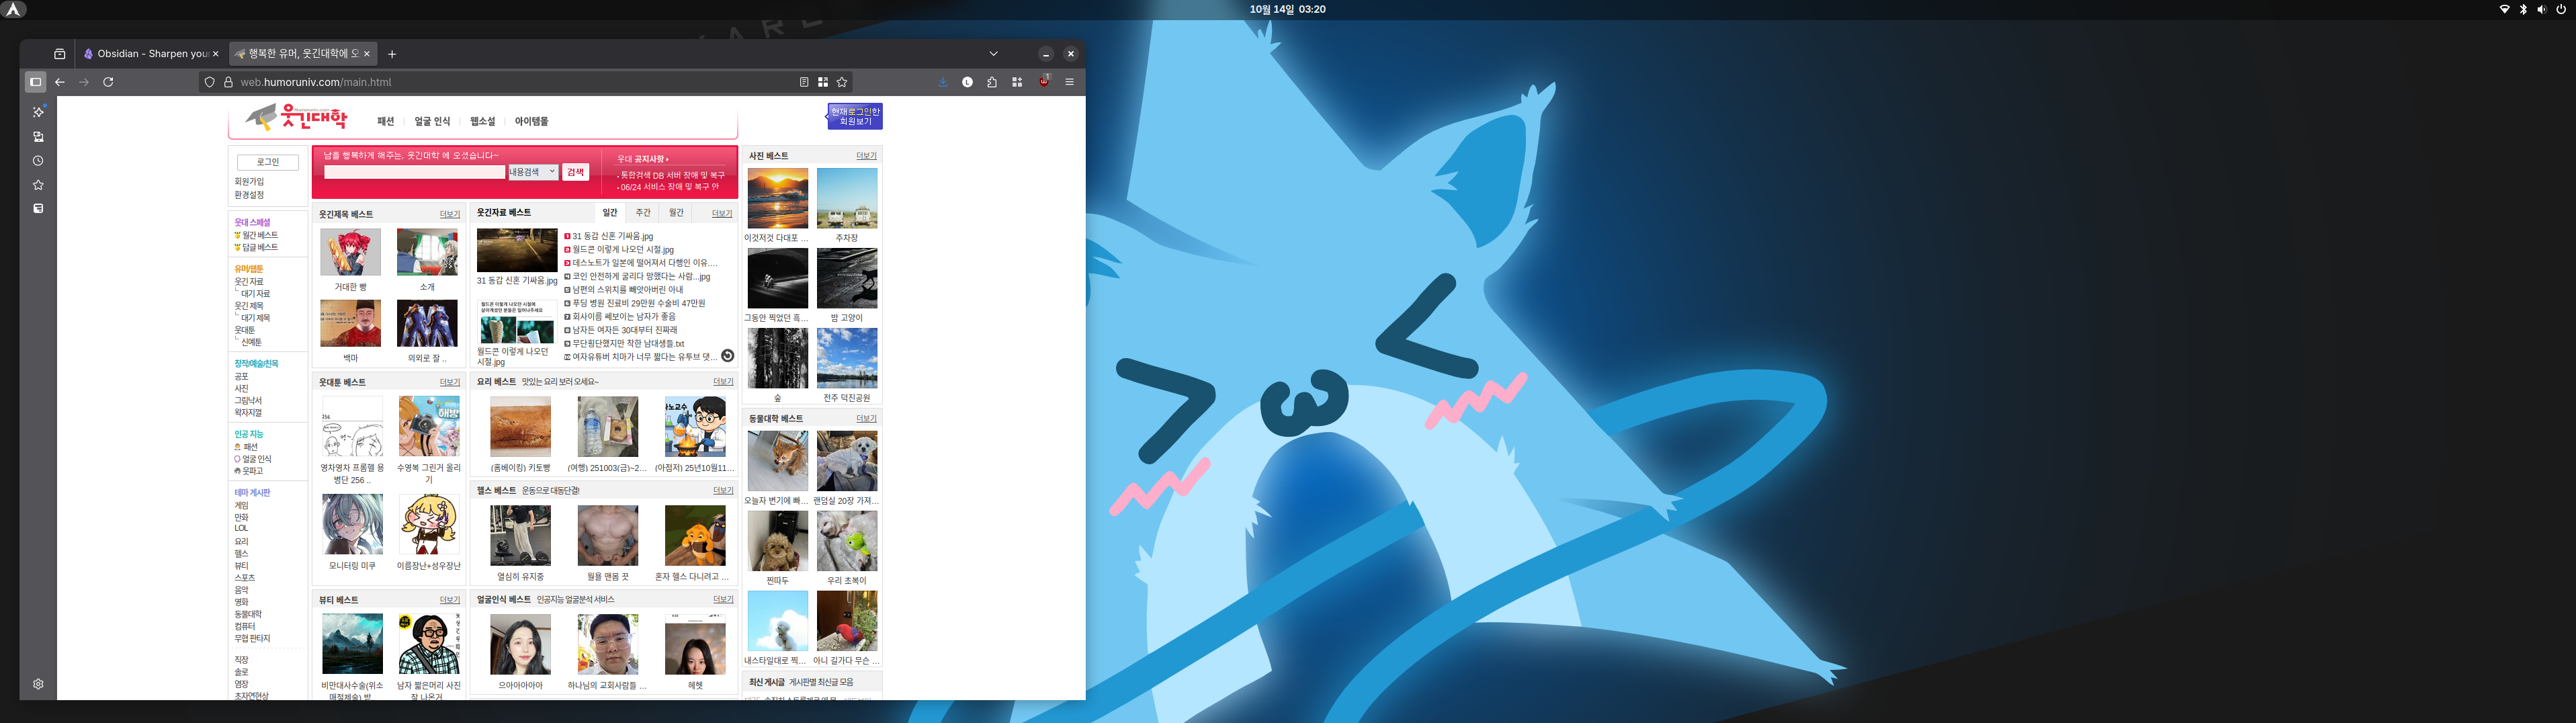The height and width of the screenshot is (723, 2576).
Task: Bookmark this page with the star icon
Action: [x=842, y=82]
